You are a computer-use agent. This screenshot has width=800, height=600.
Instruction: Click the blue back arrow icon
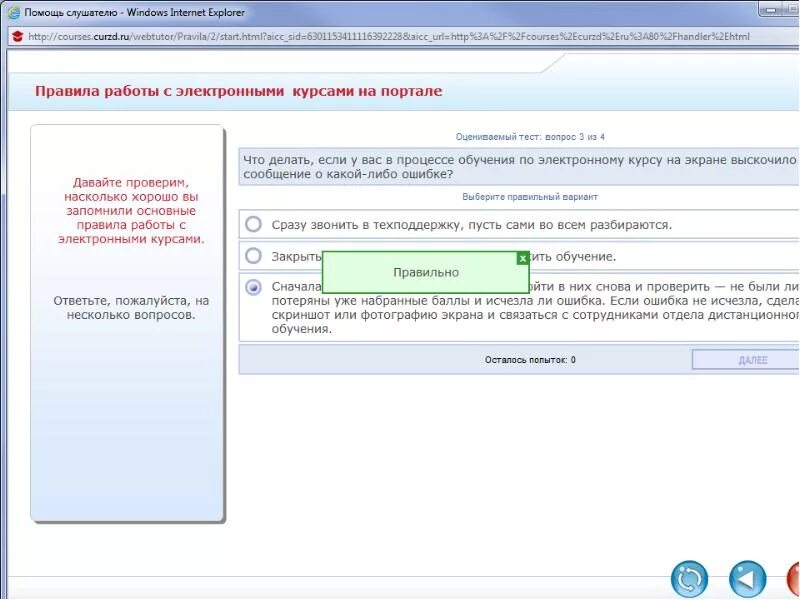coord(747,579)
